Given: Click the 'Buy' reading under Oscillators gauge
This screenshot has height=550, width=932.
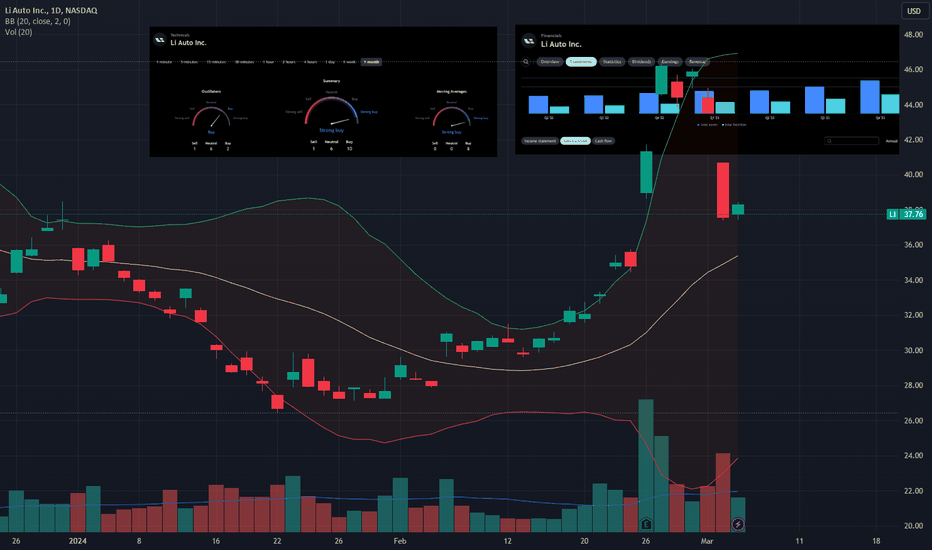Looking at the screenshot, I should click(x=211, y=132).
